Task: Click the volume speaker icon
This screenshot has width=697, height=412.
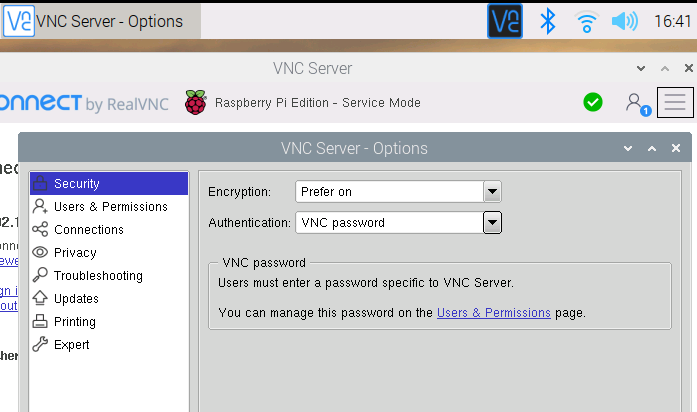Action: 624,21
